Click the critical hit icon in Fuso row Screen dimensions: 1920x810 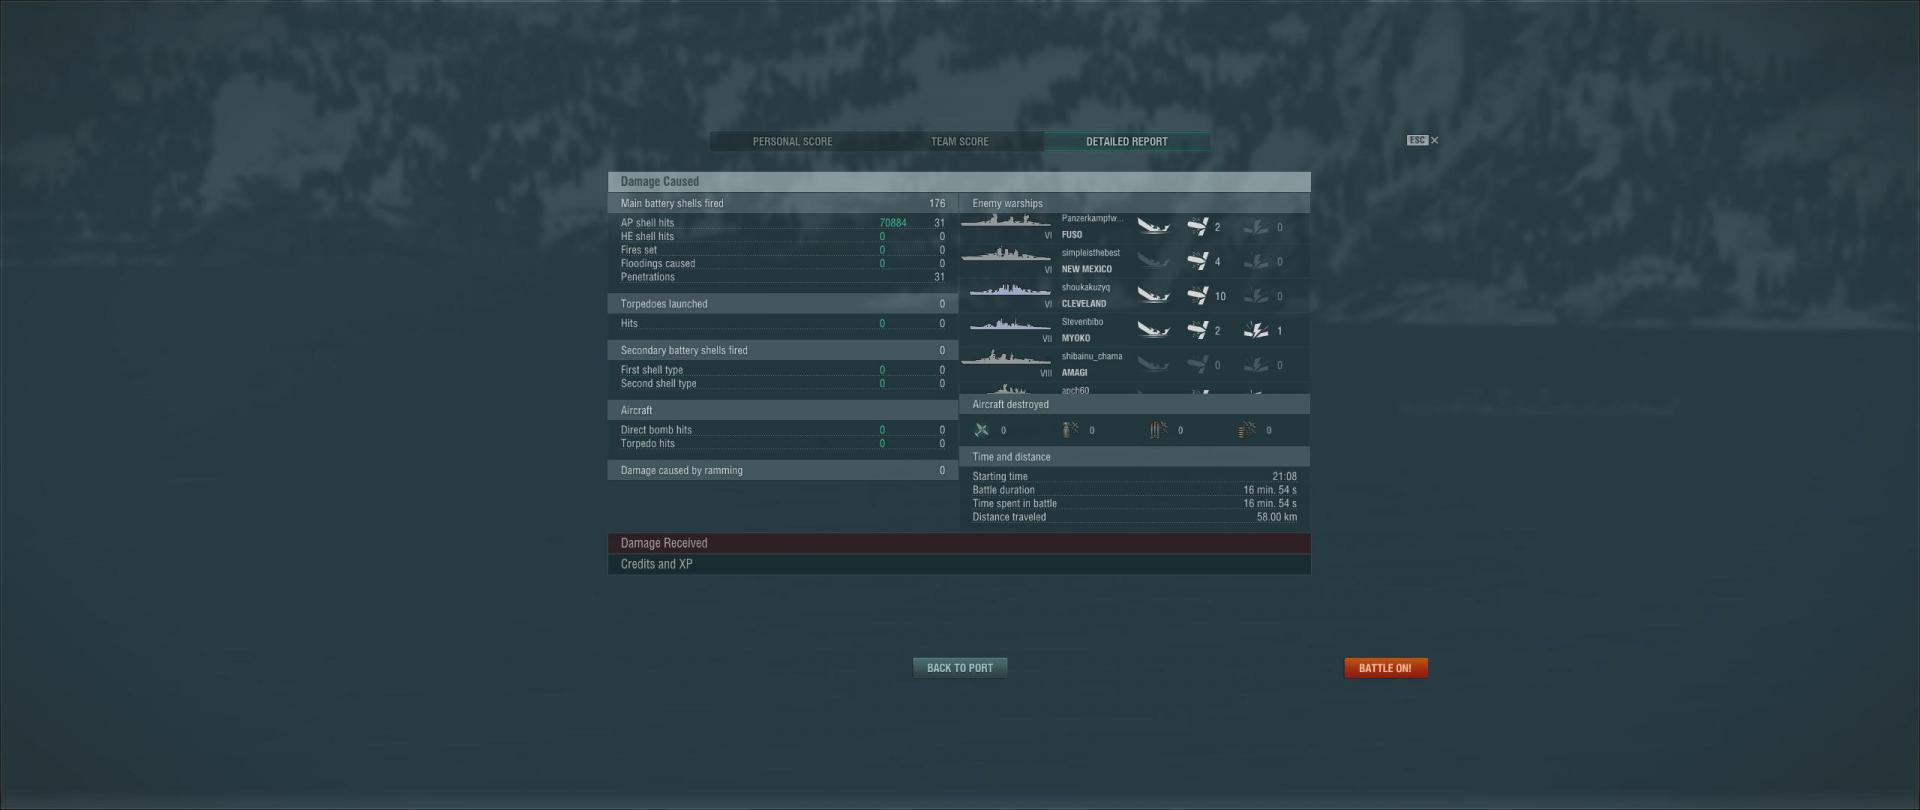click(1256, 227)
